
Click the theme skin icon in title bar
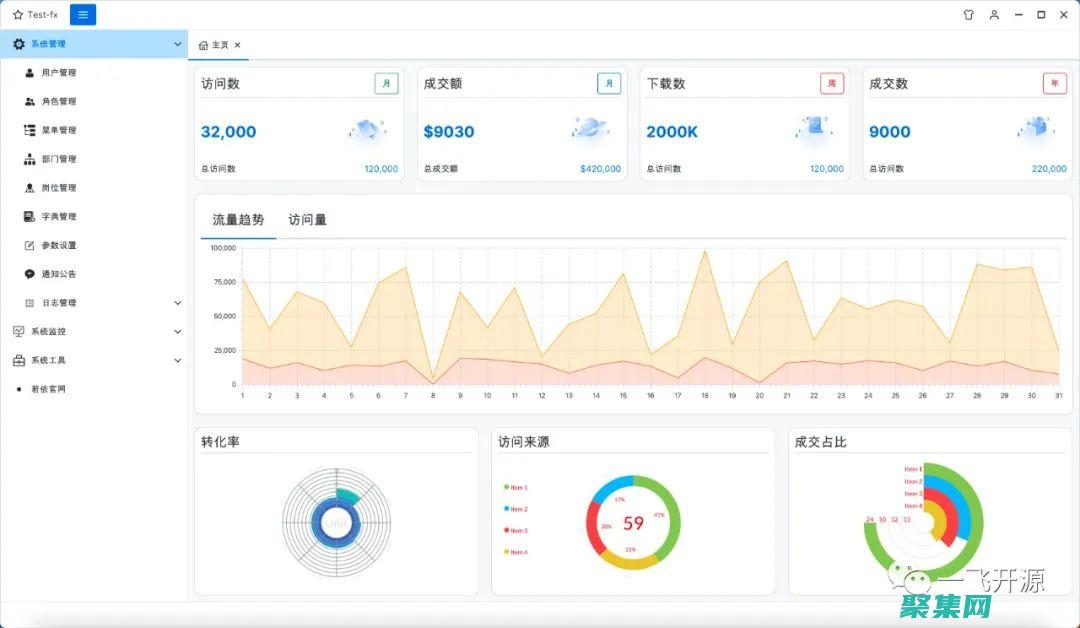click(x=969, y=14)
